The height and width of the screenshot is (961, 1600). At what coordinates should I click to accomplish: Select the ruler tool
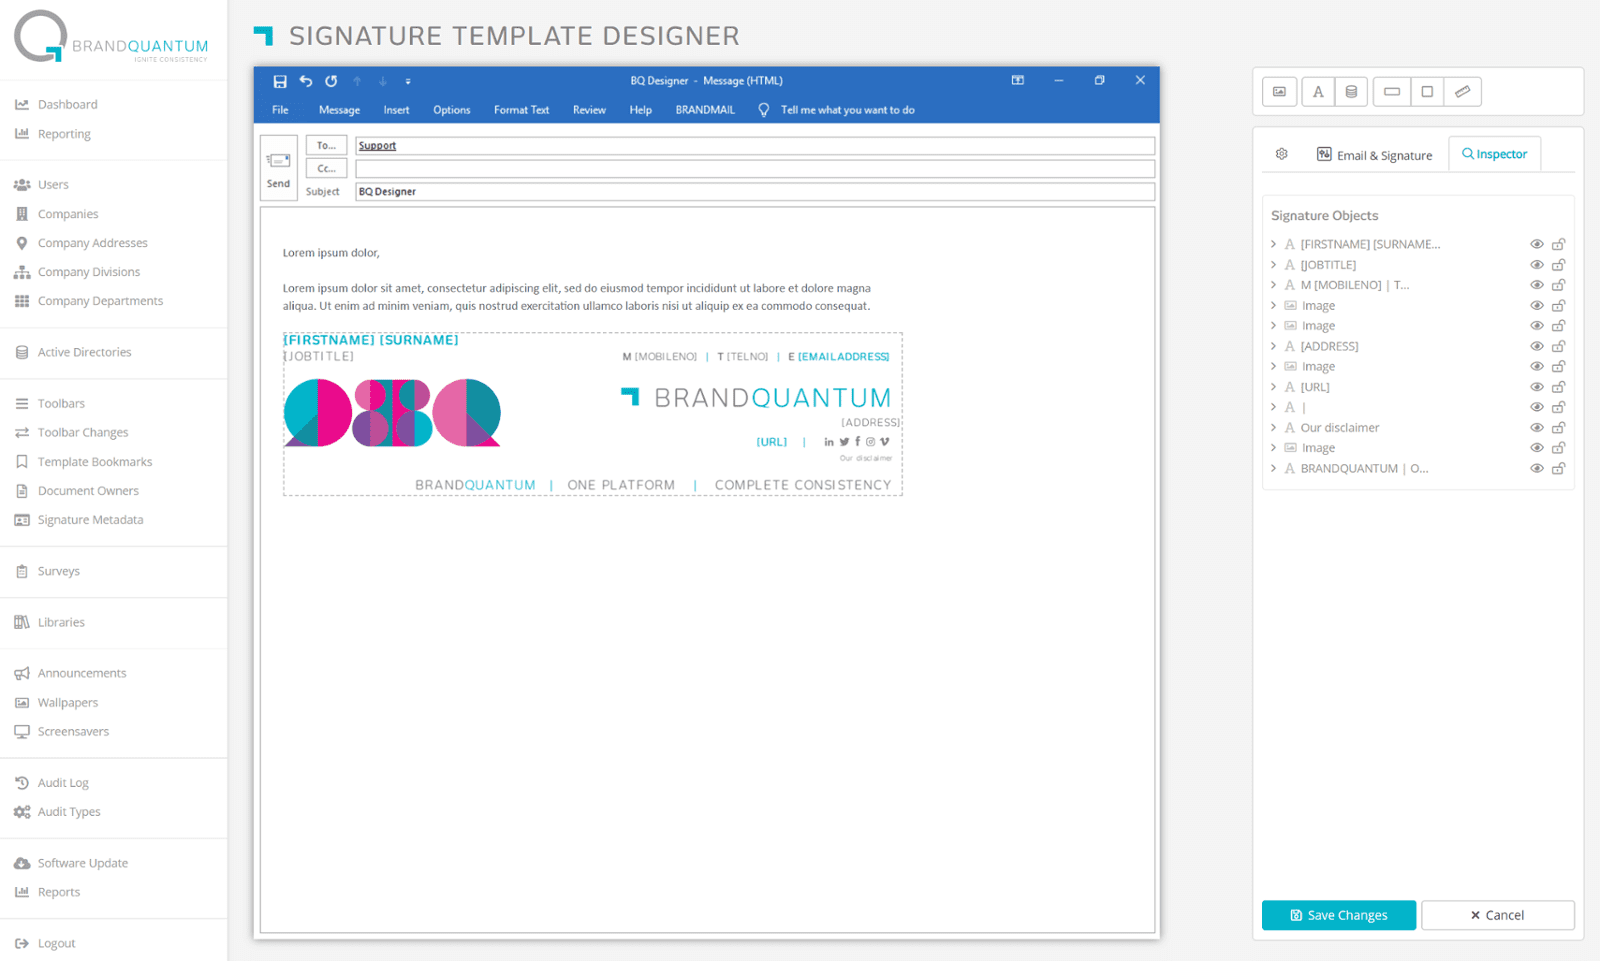[1462, 91]
